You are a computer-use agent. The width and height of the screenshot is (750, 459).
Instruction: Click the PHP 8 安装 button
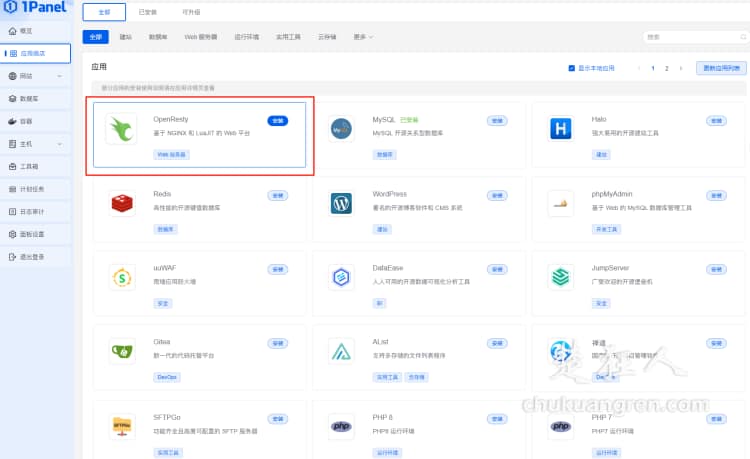coord(497,419)
